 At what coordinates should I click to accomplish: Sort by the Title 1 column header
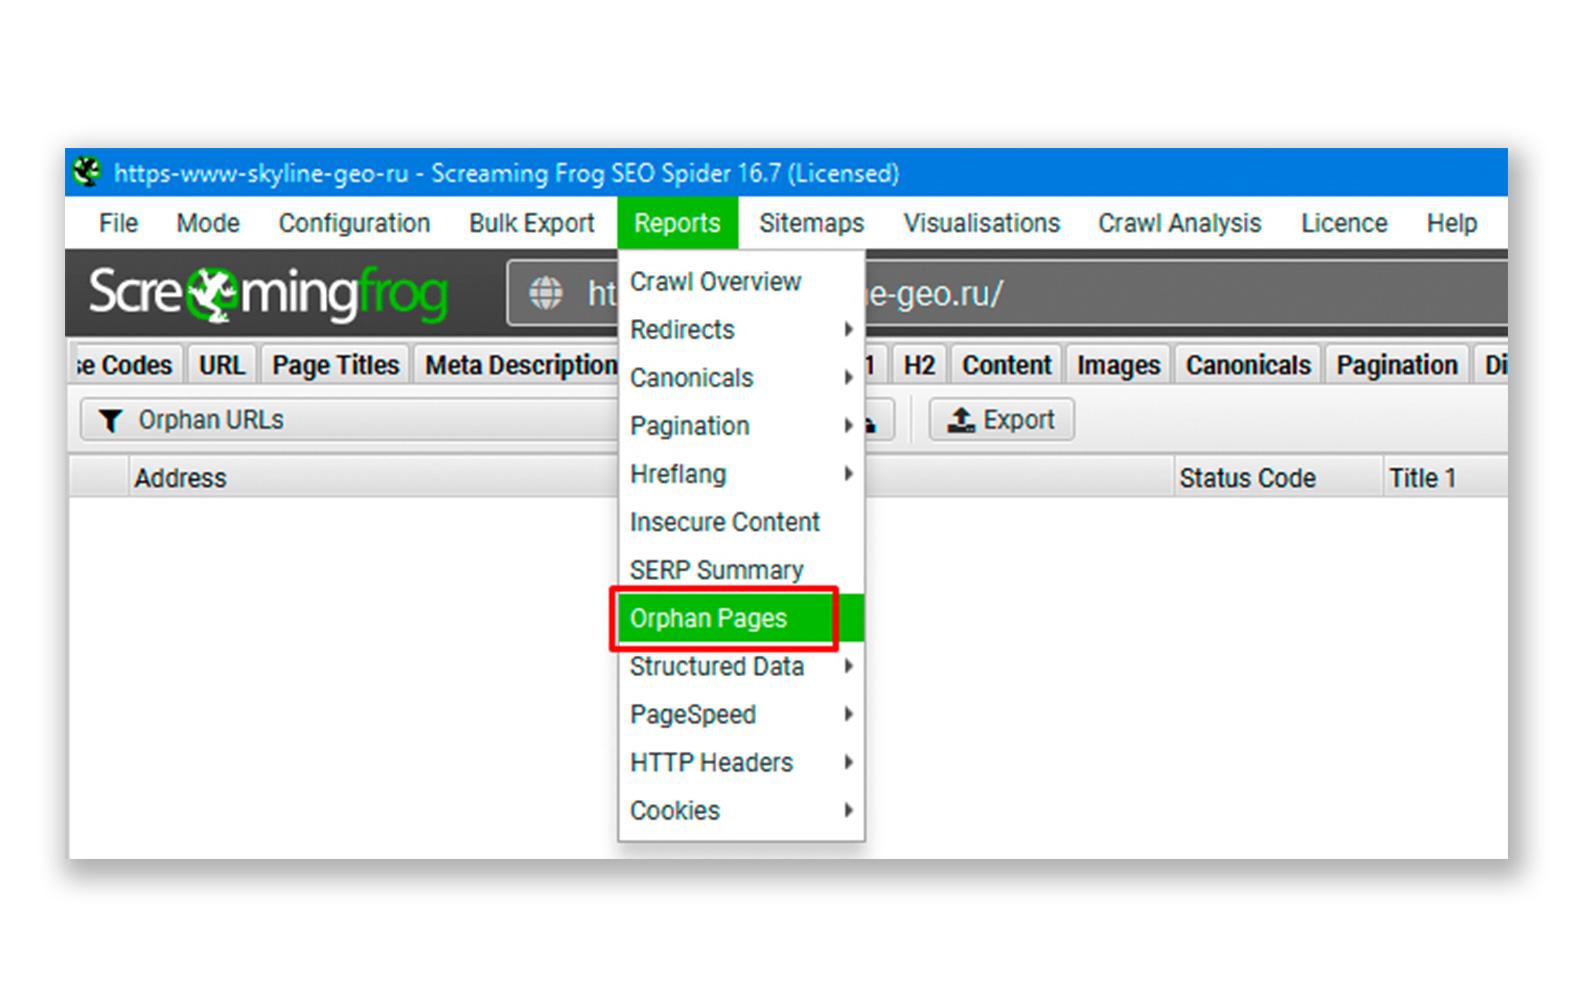pos(1445,478)
